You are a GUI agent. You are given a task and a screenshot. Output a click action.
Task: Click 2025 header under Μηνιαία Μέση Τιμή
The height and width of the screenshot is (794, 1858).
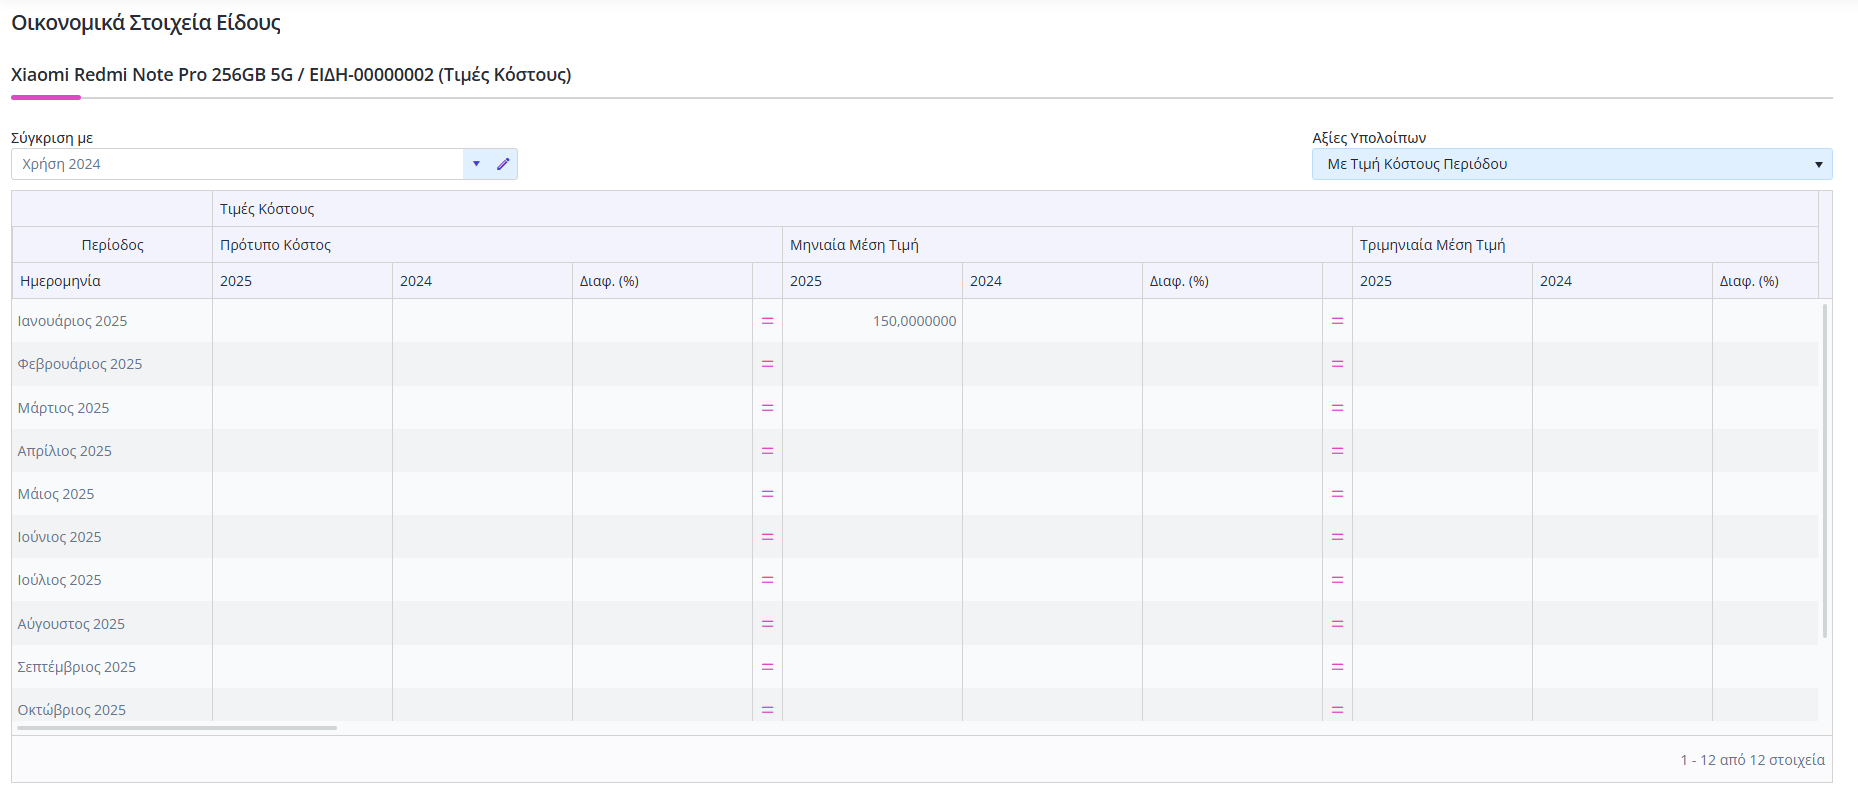(872, 281)
